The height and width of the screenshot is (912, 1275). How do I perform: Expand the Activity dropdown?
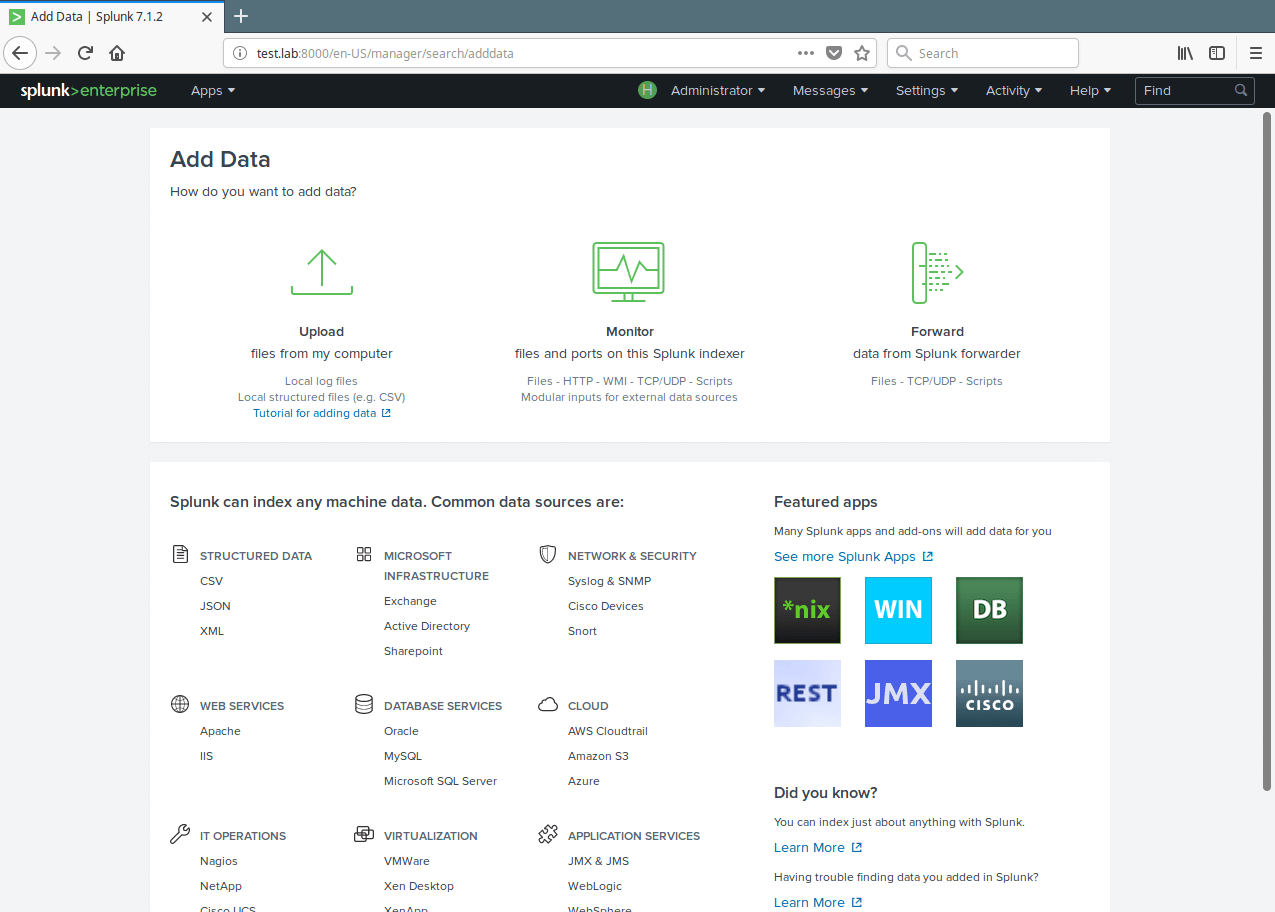tap(1013, 90)
